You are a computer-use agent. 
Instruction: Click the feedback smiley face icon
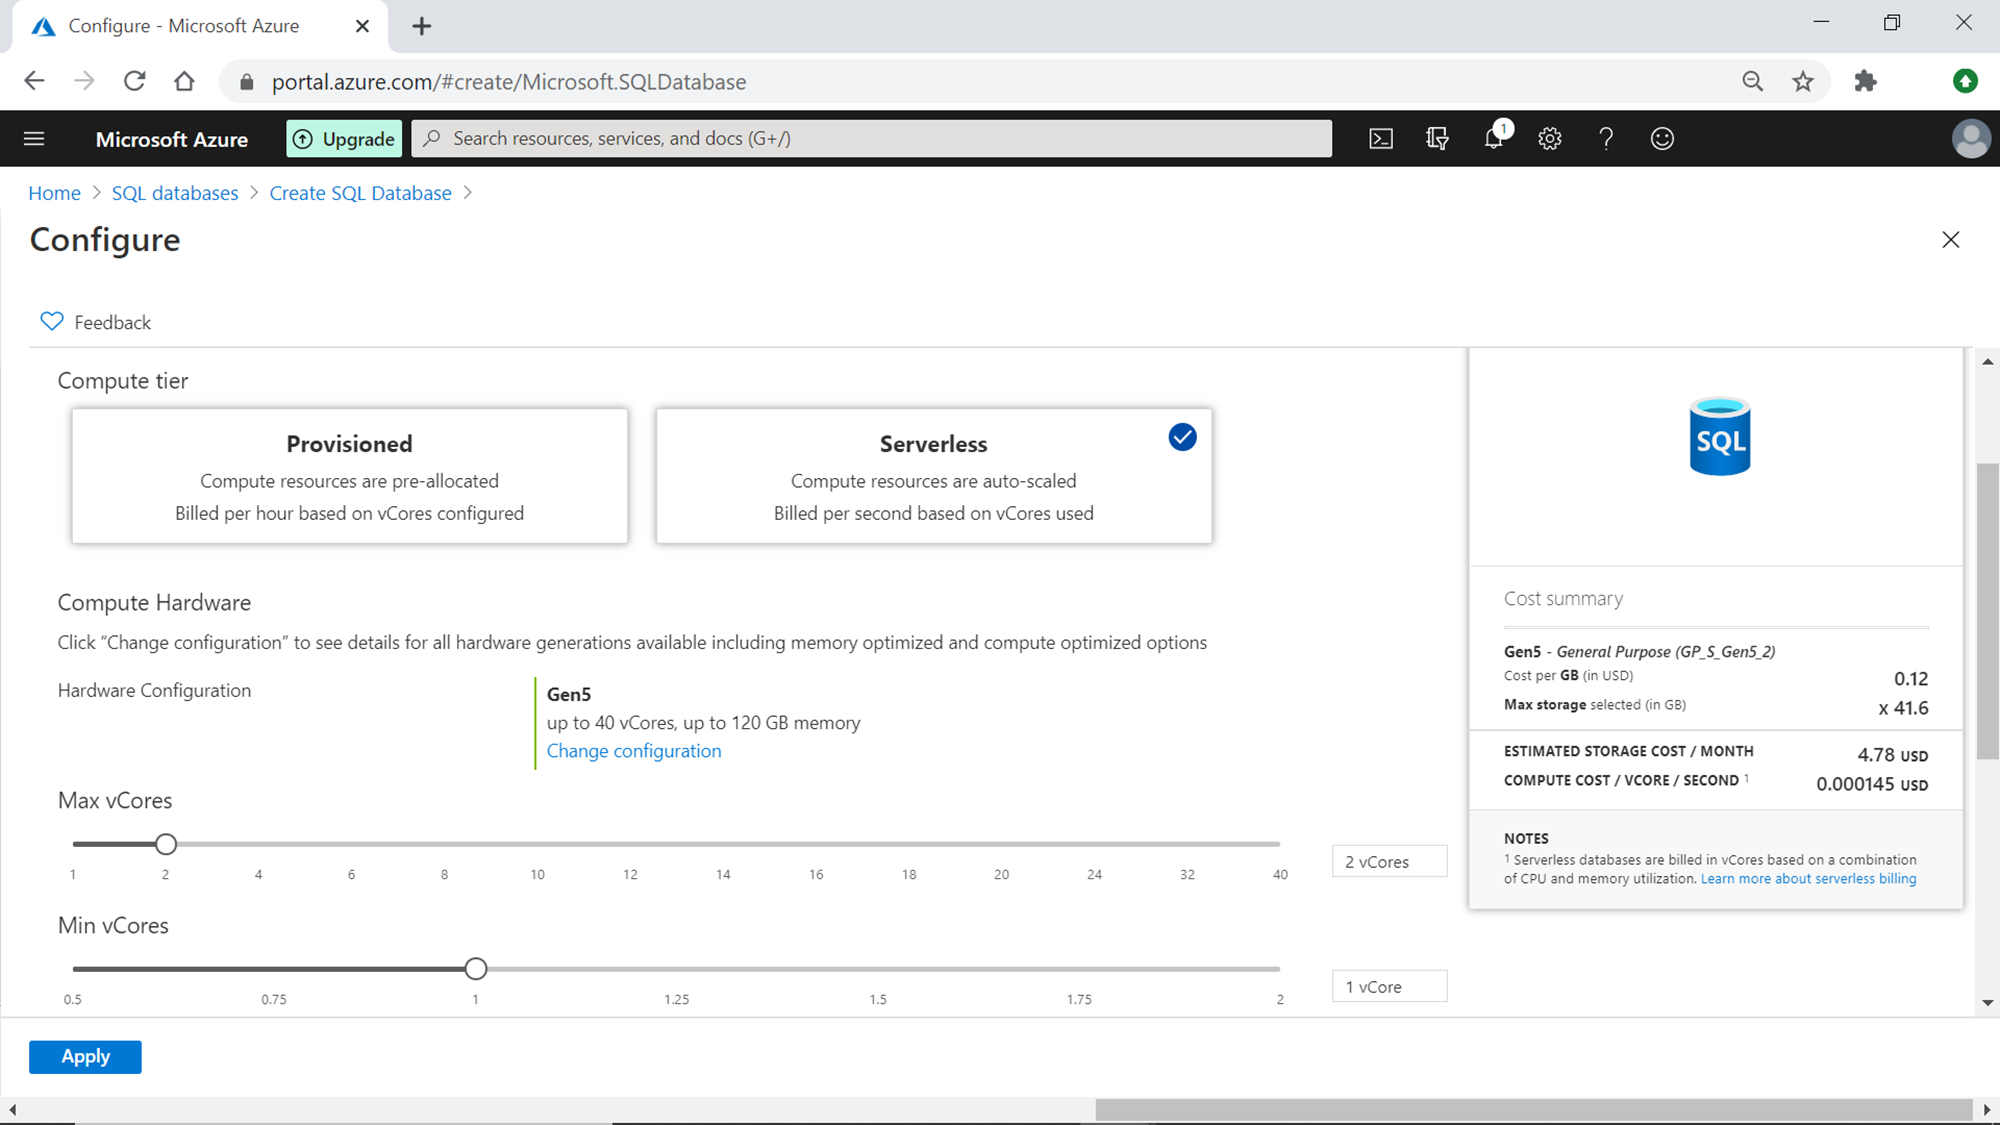(1662, 139)
